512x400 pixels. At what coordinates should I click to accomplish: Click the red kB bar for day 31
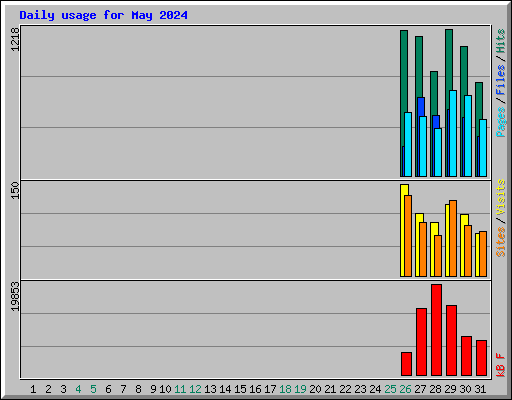coord(481,358)
